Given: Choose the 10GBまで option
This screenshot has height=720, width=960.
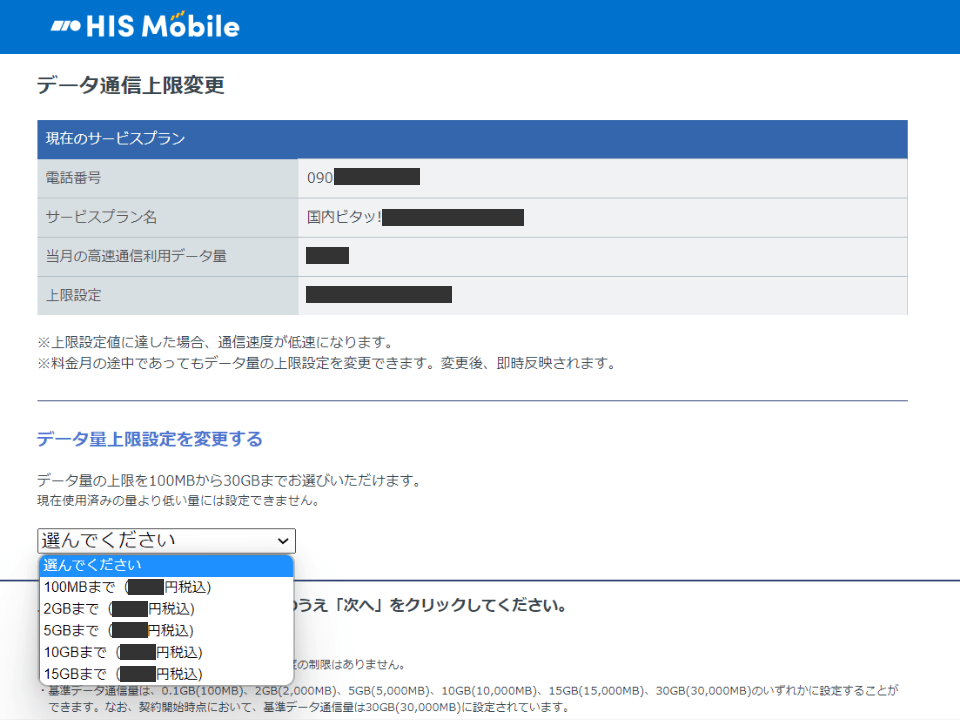Looking at the screenshot, I should click(167, 653).
